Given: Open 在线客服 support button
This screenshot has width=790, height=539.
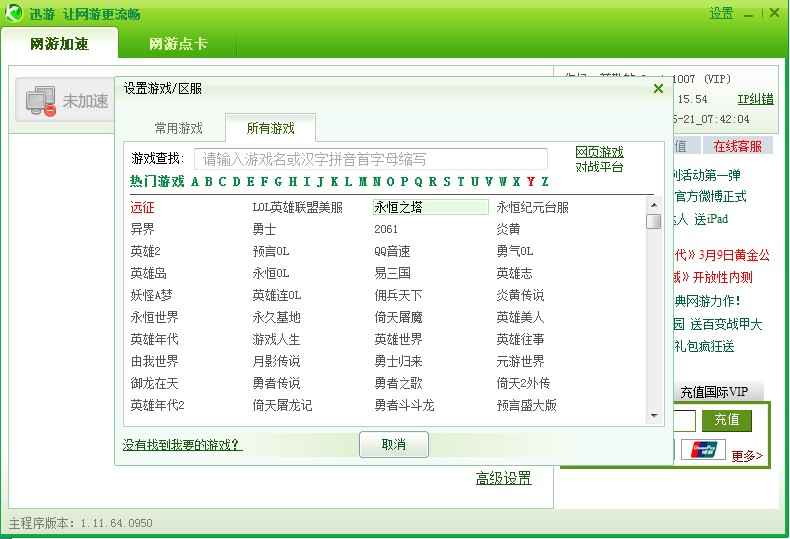Looking at the screenshot, I should [x=738, y=146].
